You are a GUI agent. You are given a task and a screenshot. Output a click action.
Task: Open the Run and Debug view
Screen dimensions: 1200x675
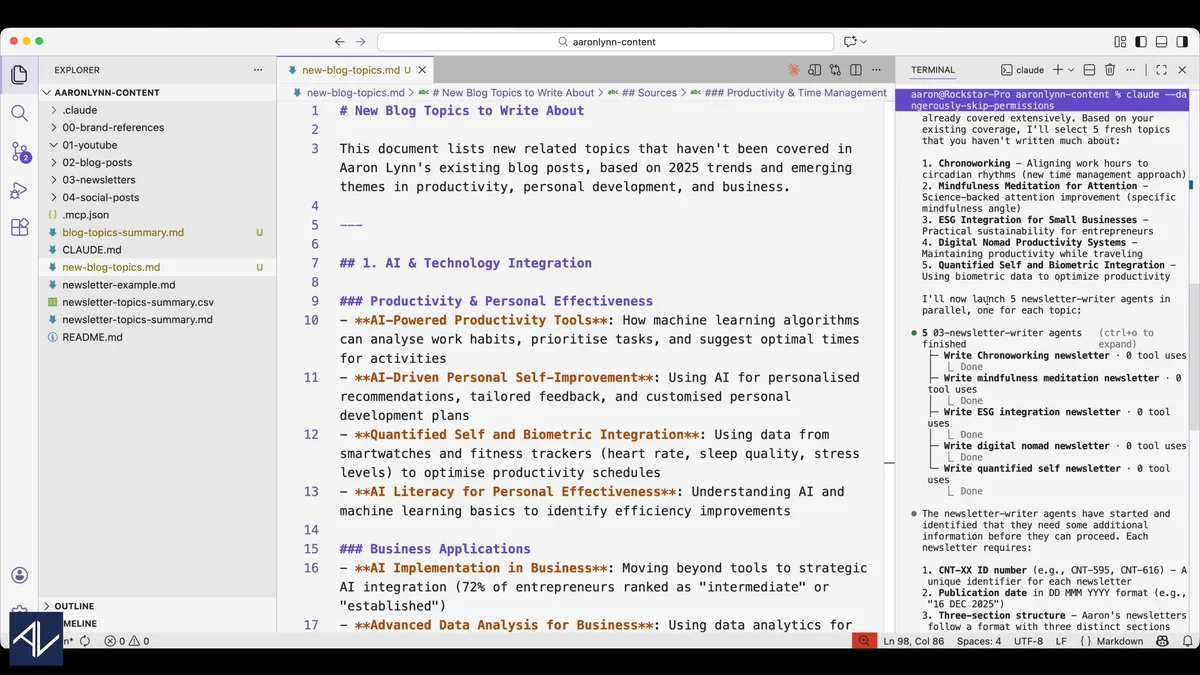click(x=19, y=189)
